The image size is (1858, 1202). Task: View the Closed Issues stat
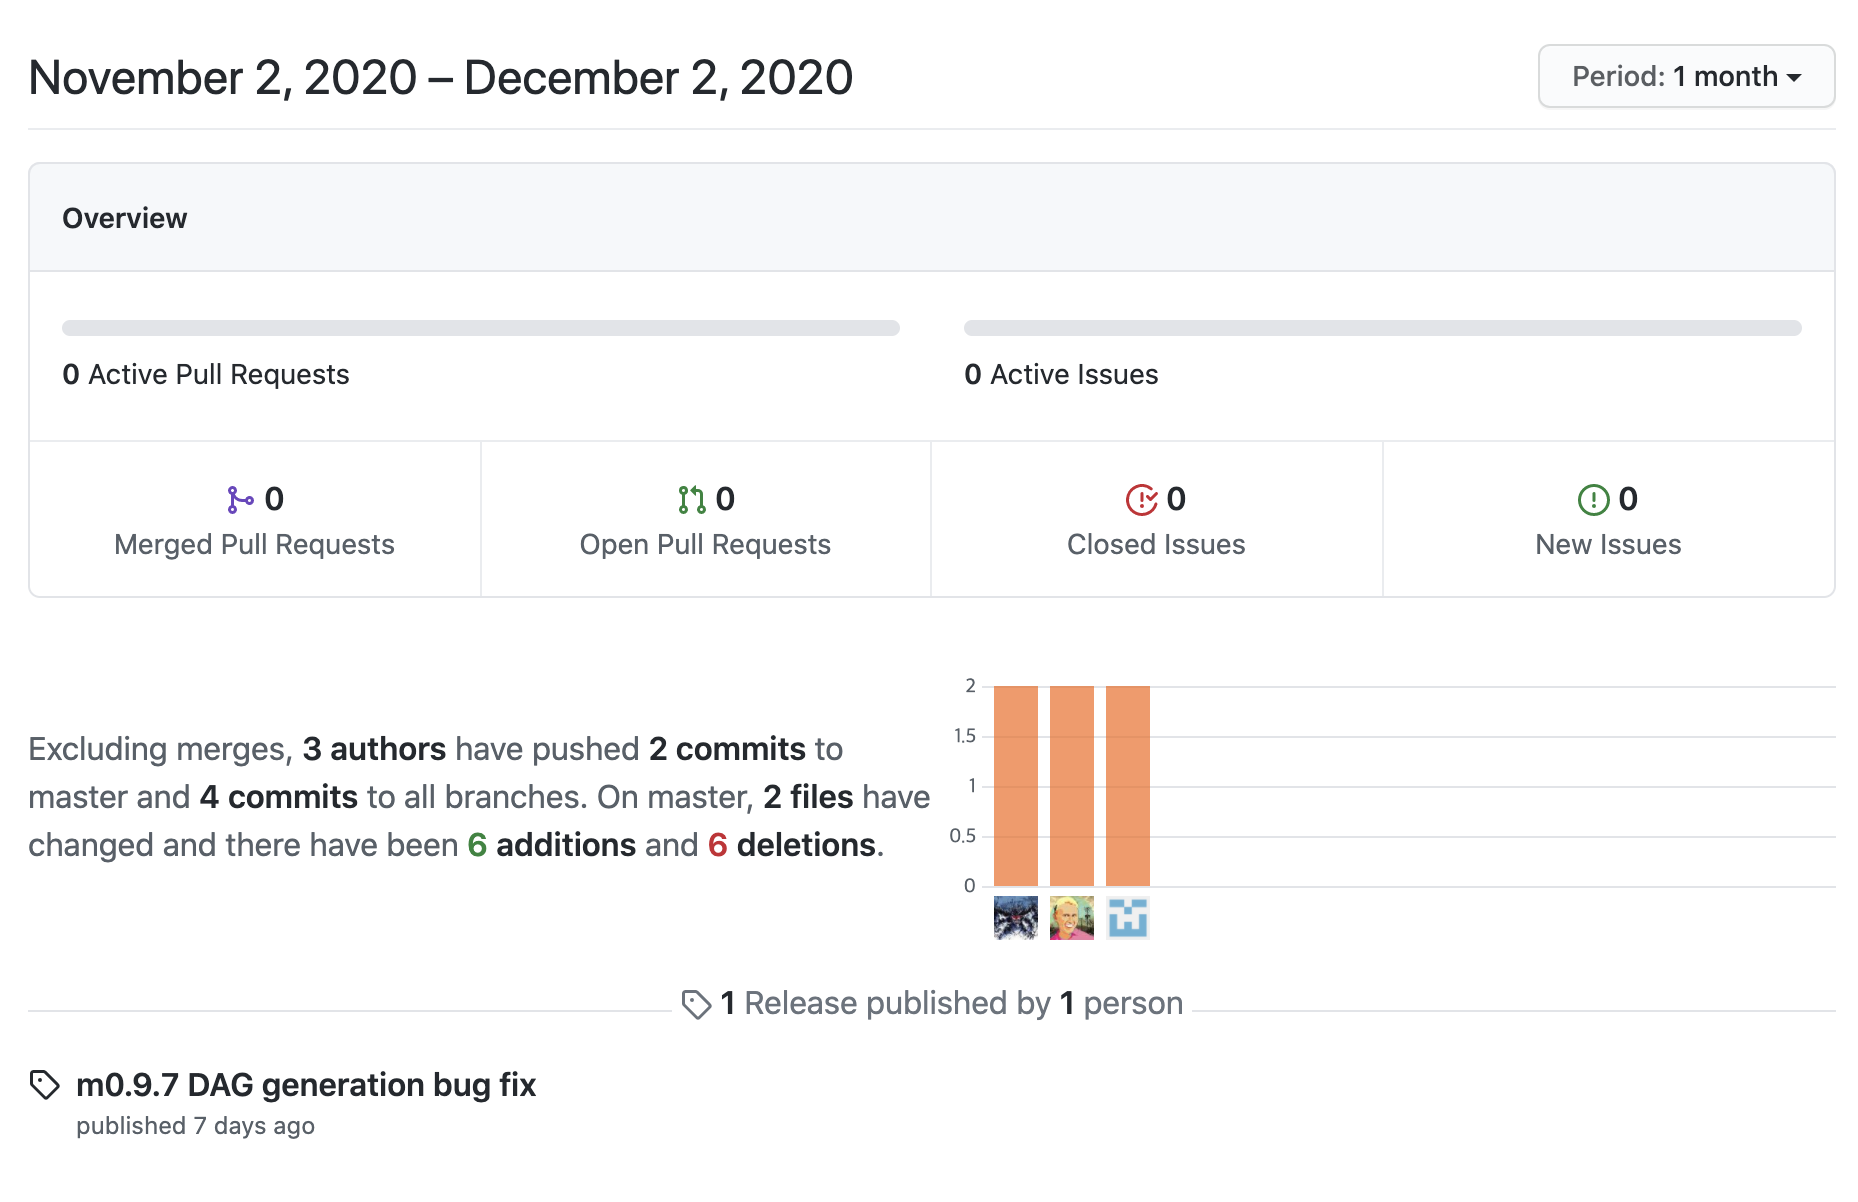(1157, 520)
